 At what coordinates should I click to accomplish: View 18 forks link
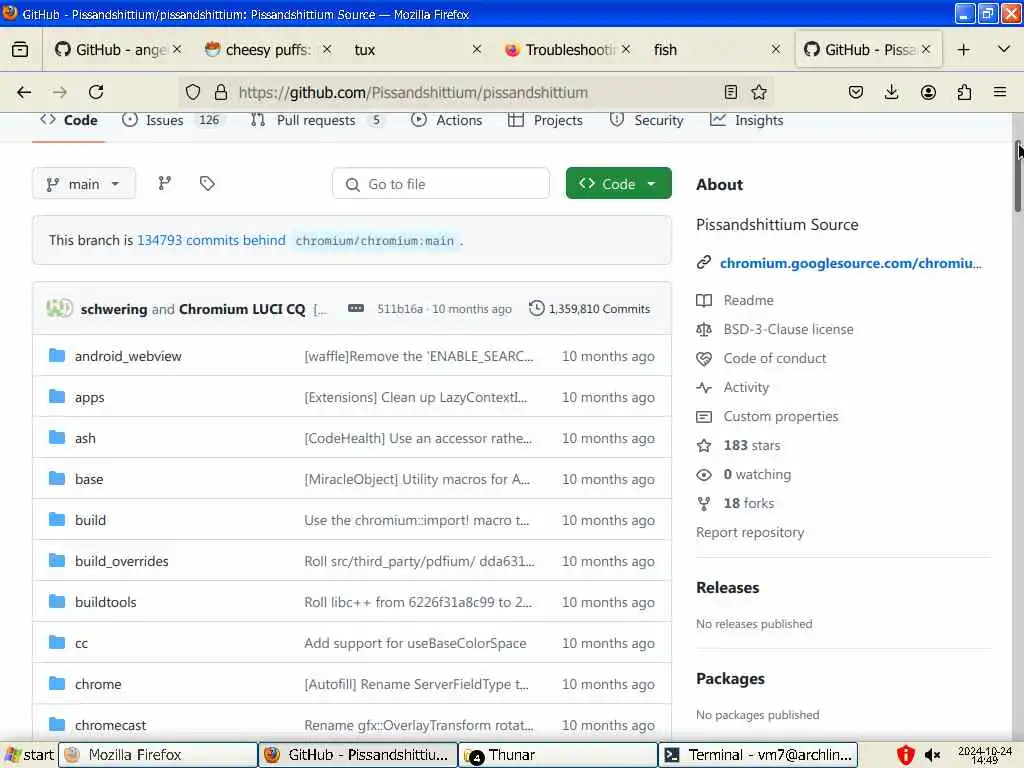[x=748, y=503]
